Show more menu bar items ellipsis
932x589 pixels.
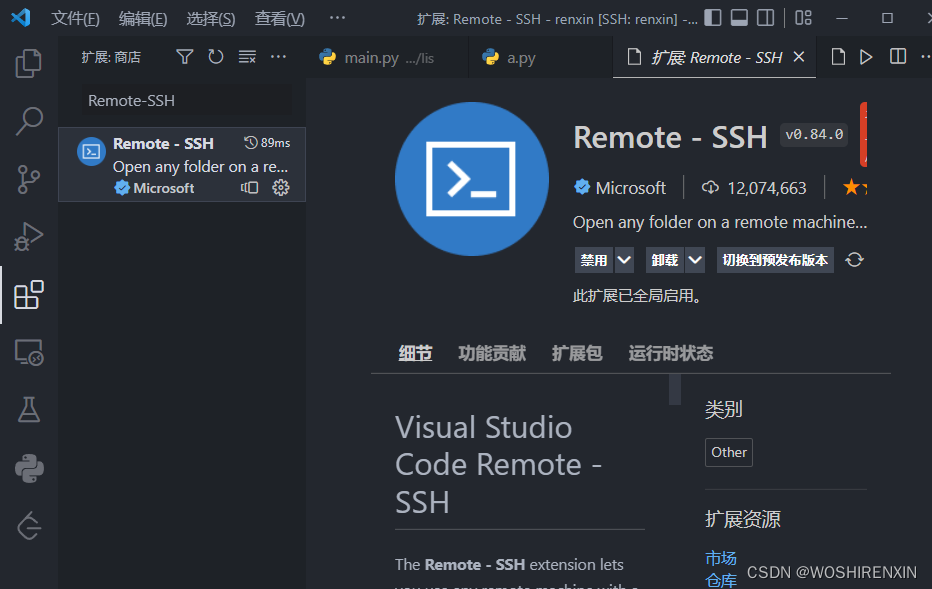tap(337, 18)
